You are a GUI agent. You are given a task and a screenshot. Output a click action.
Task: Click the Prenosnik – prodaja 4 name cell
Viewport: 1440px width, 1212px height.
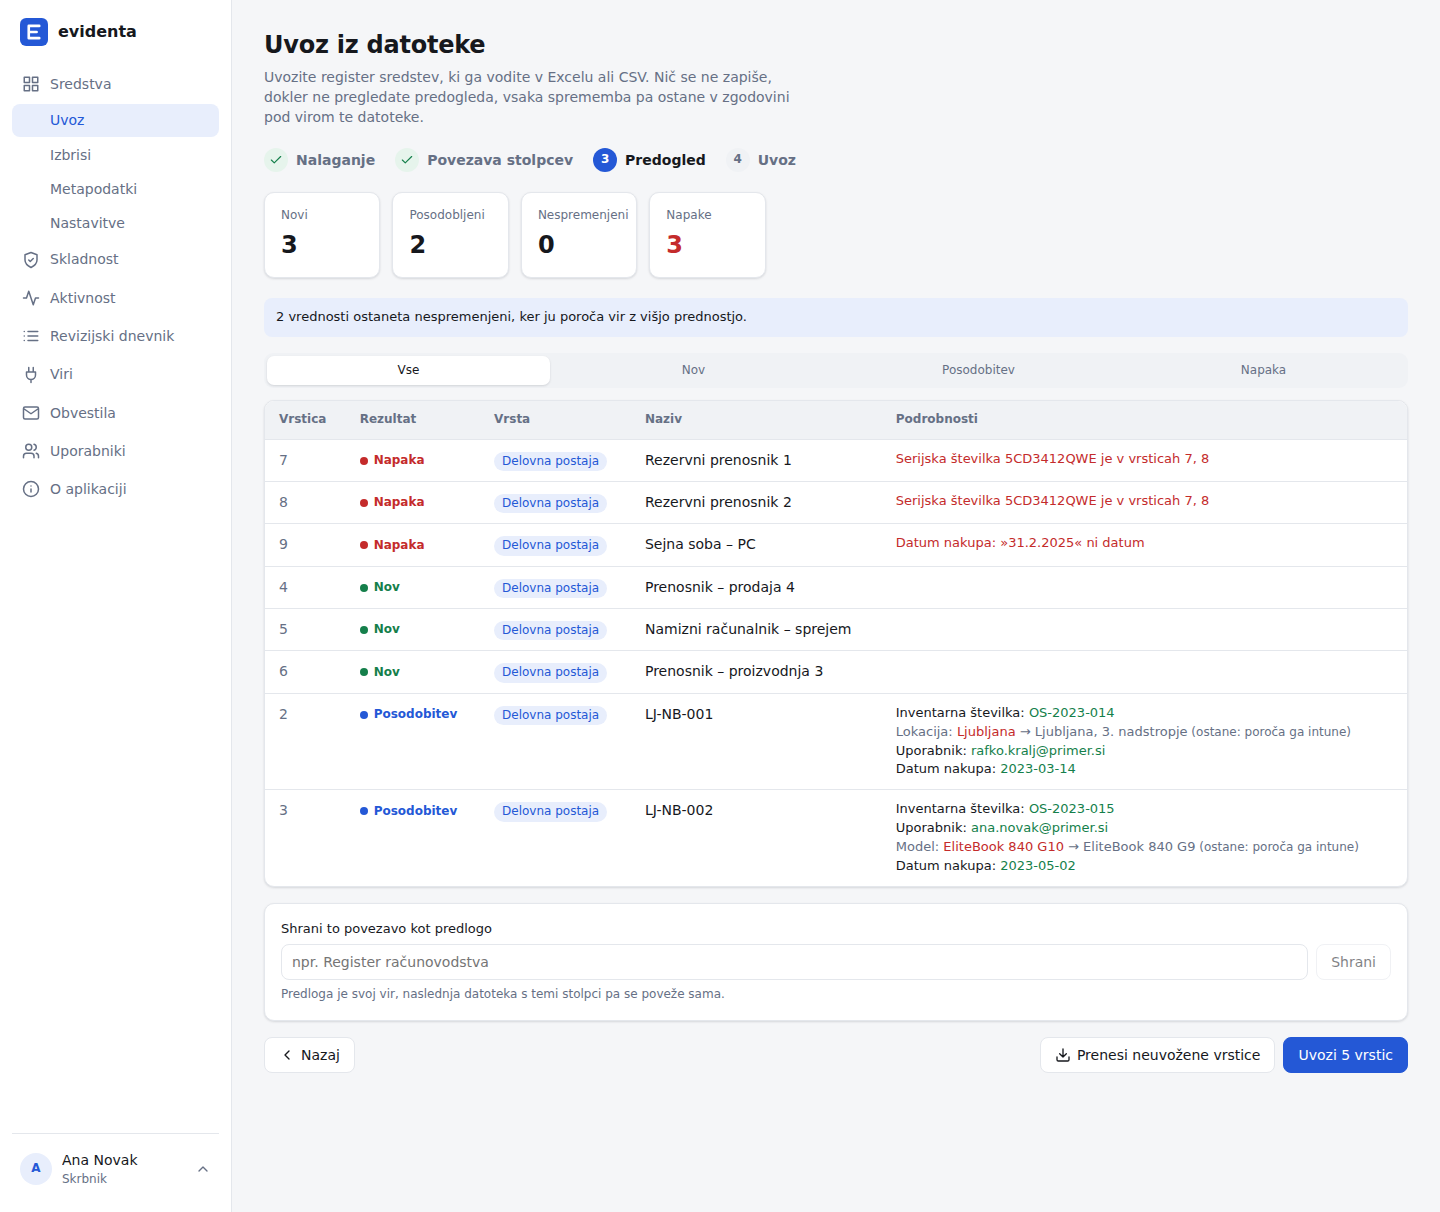tap(720, 587)
